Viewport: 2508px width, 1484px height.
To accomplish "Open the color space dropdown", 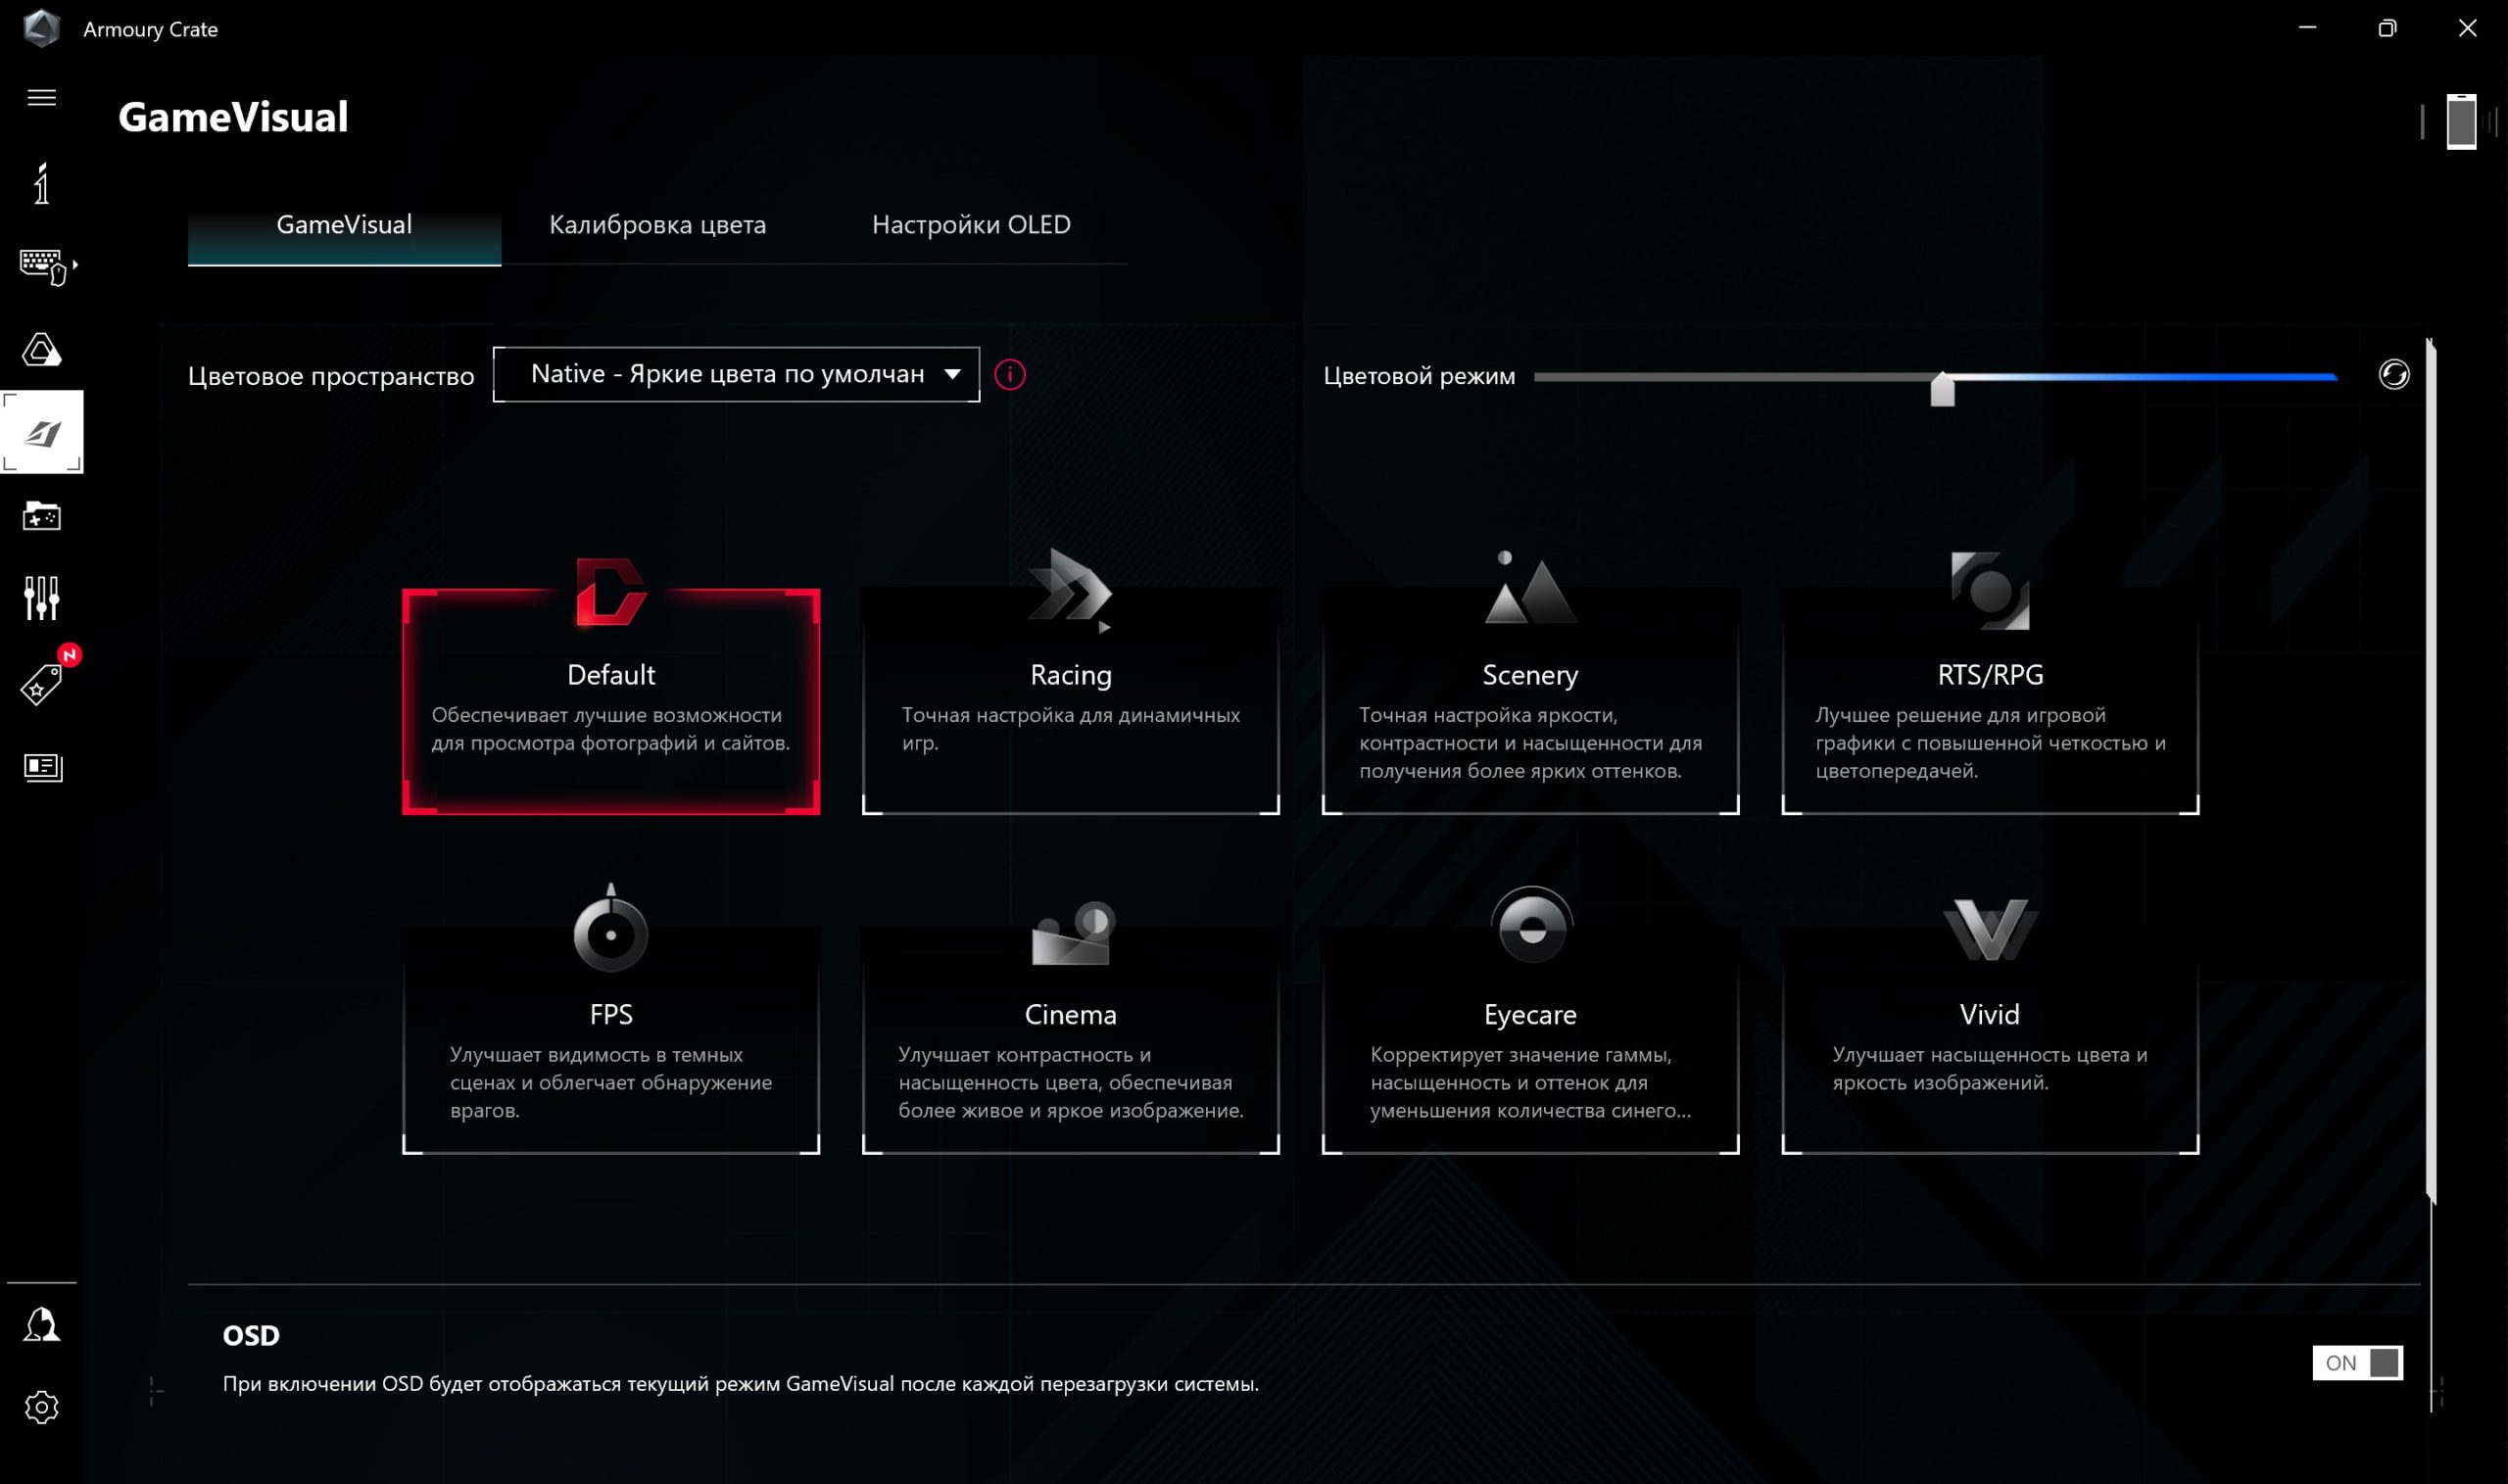I will [x=736, y=375].
